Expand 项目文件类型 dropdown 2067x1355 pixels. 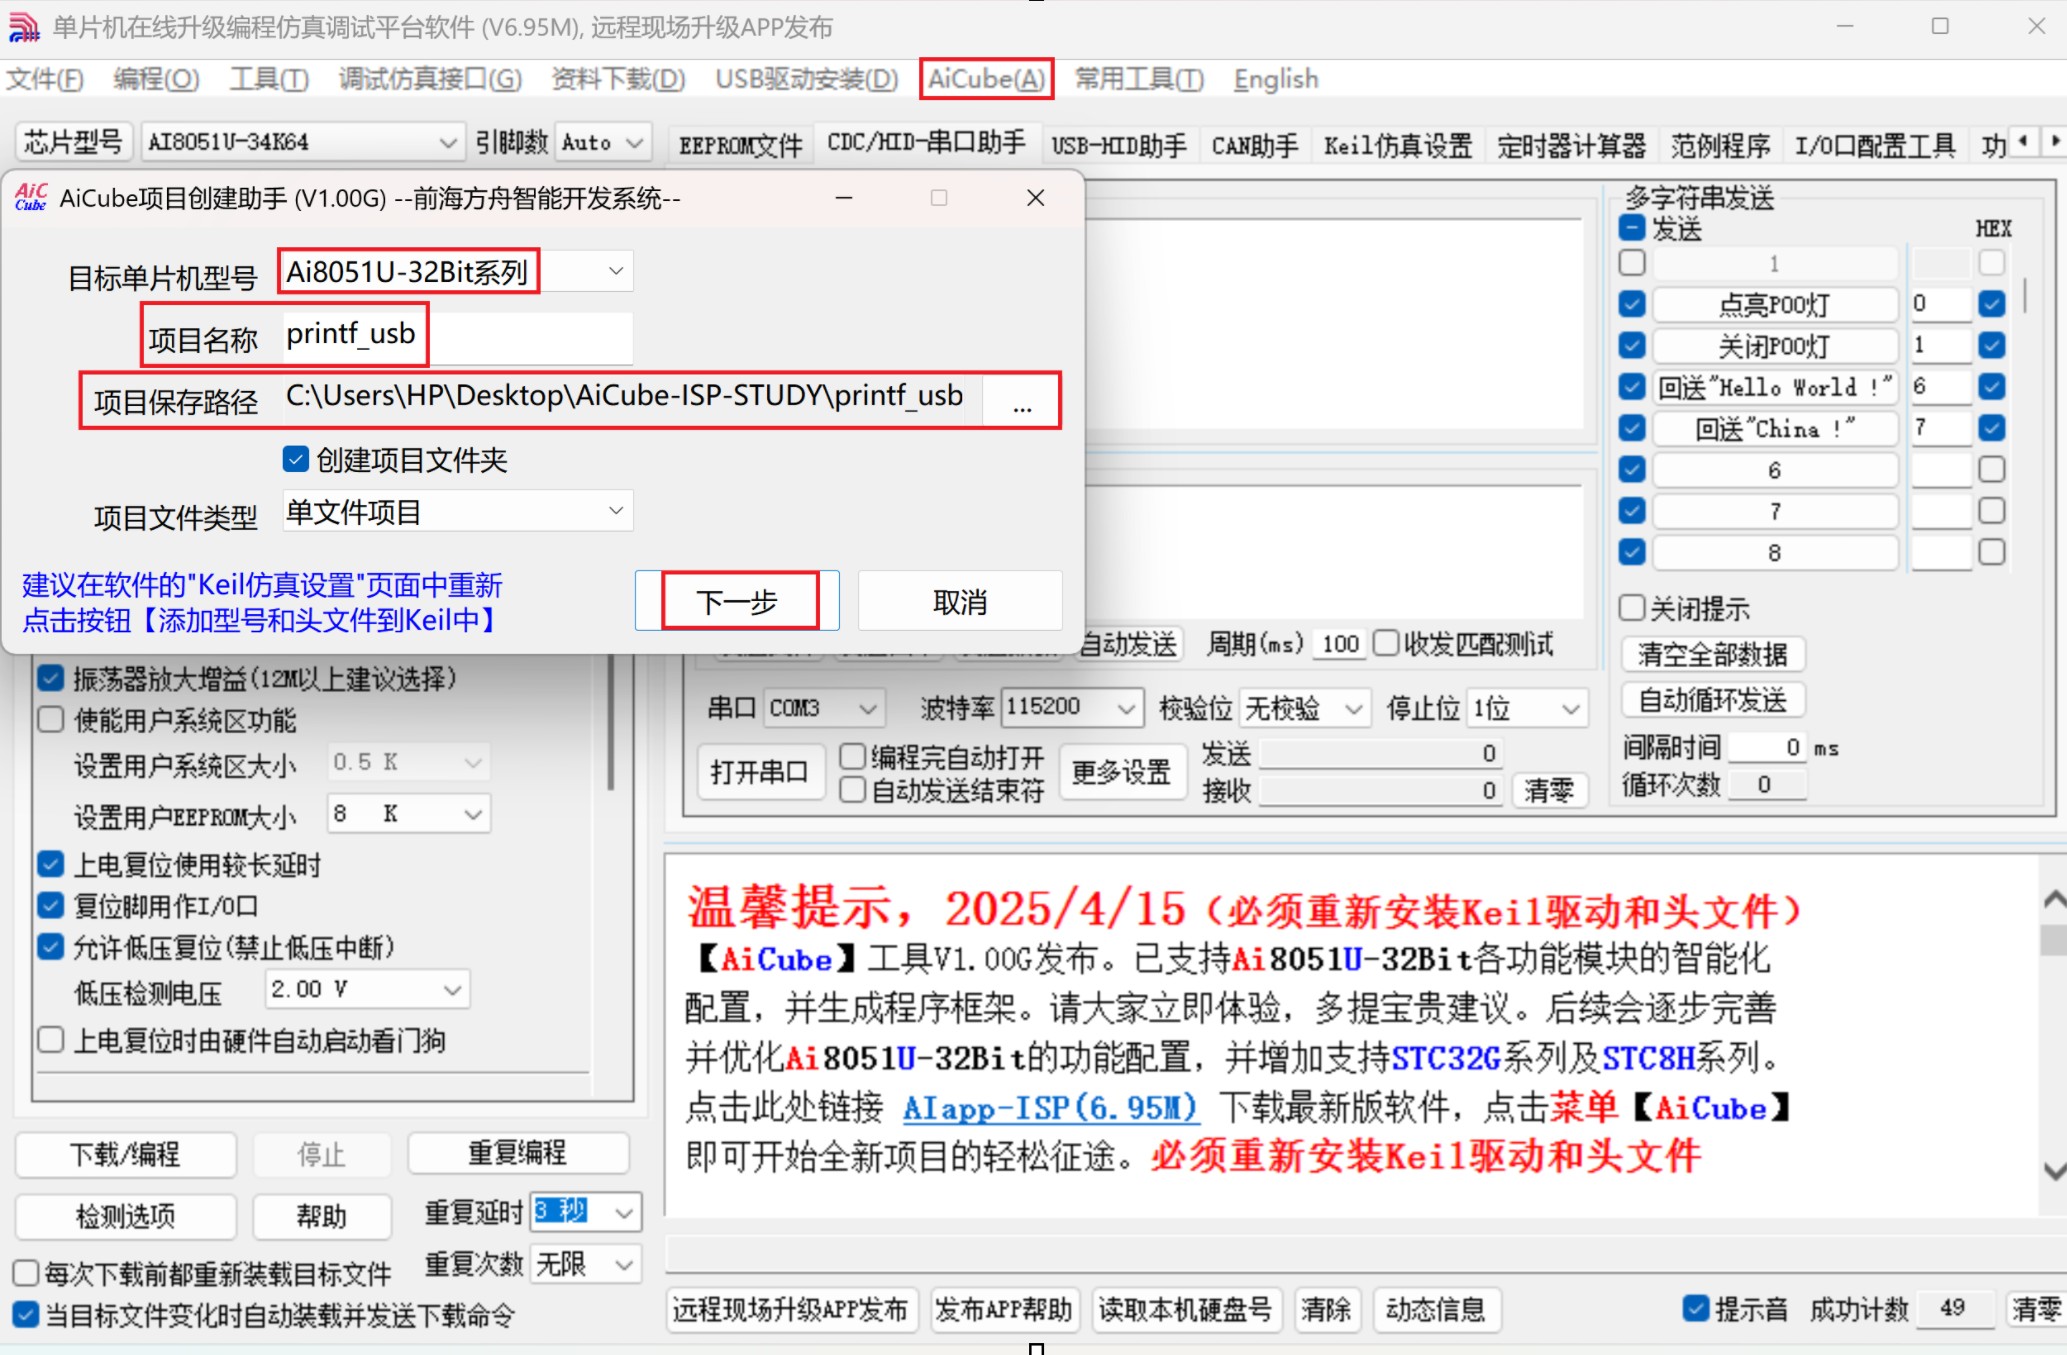tap(616, 511)
